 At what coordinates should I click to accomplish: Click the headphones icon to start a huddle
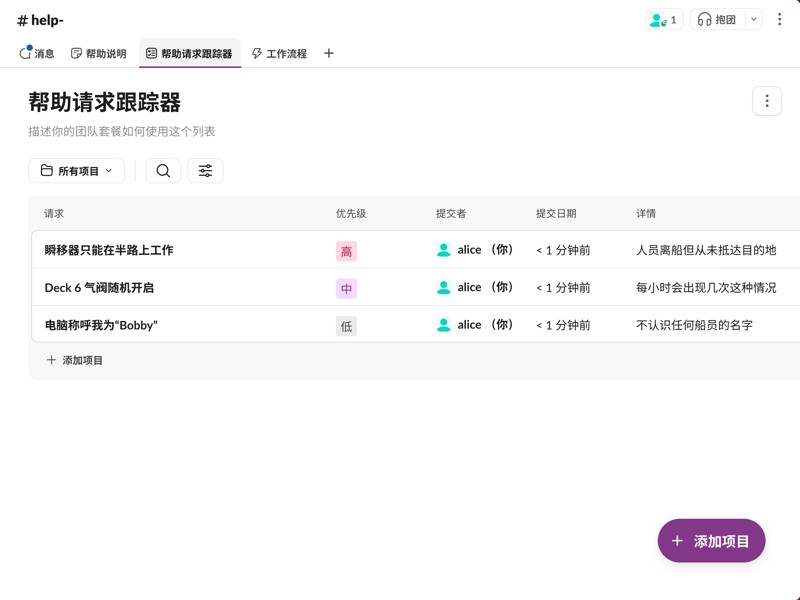click(x=706, y=19)
